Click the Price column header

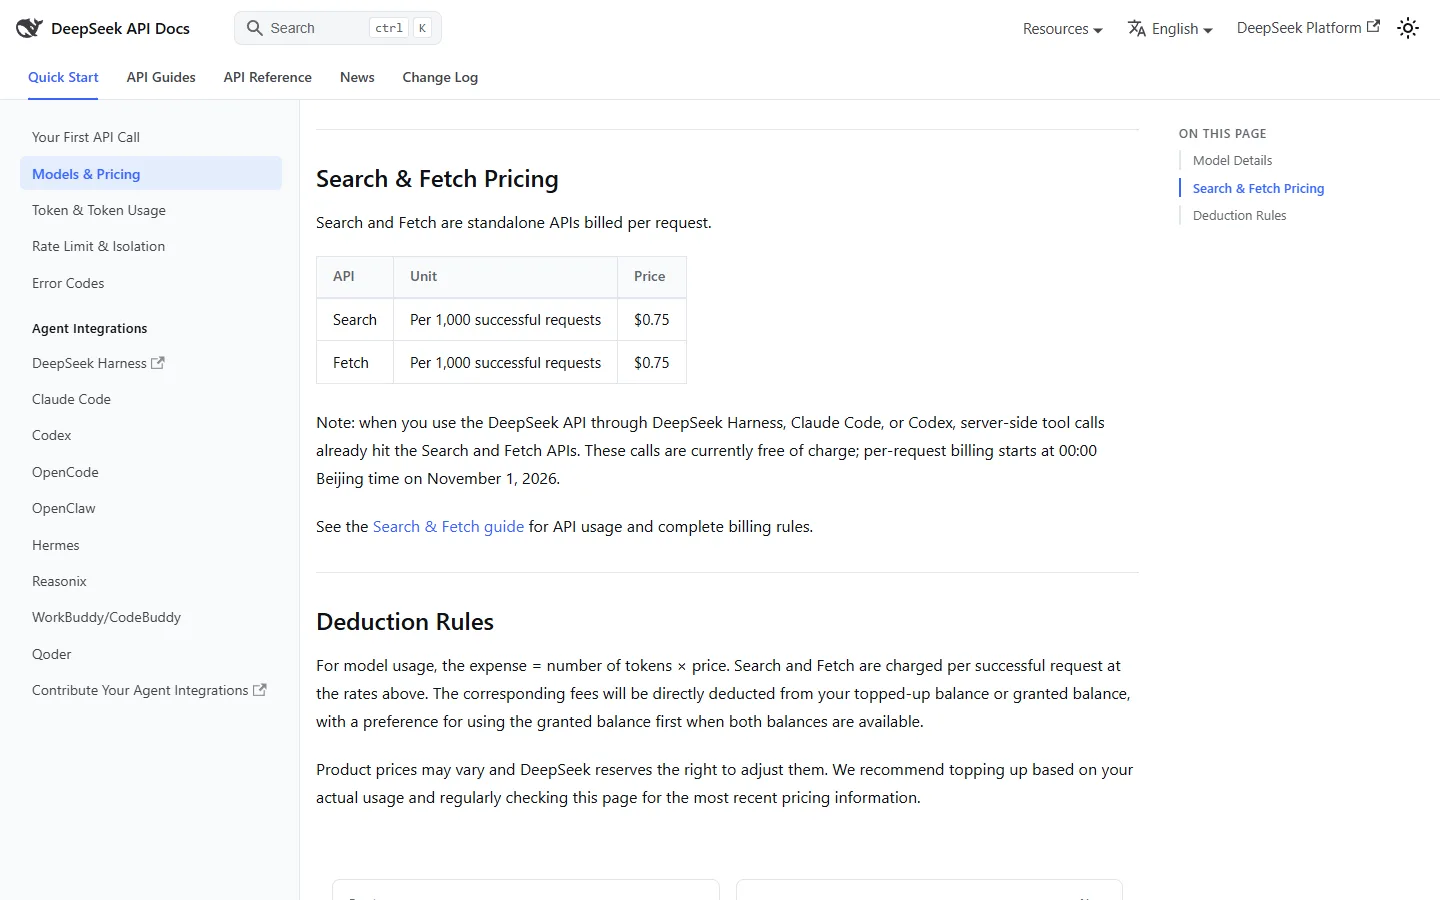(x=652, y=277)
